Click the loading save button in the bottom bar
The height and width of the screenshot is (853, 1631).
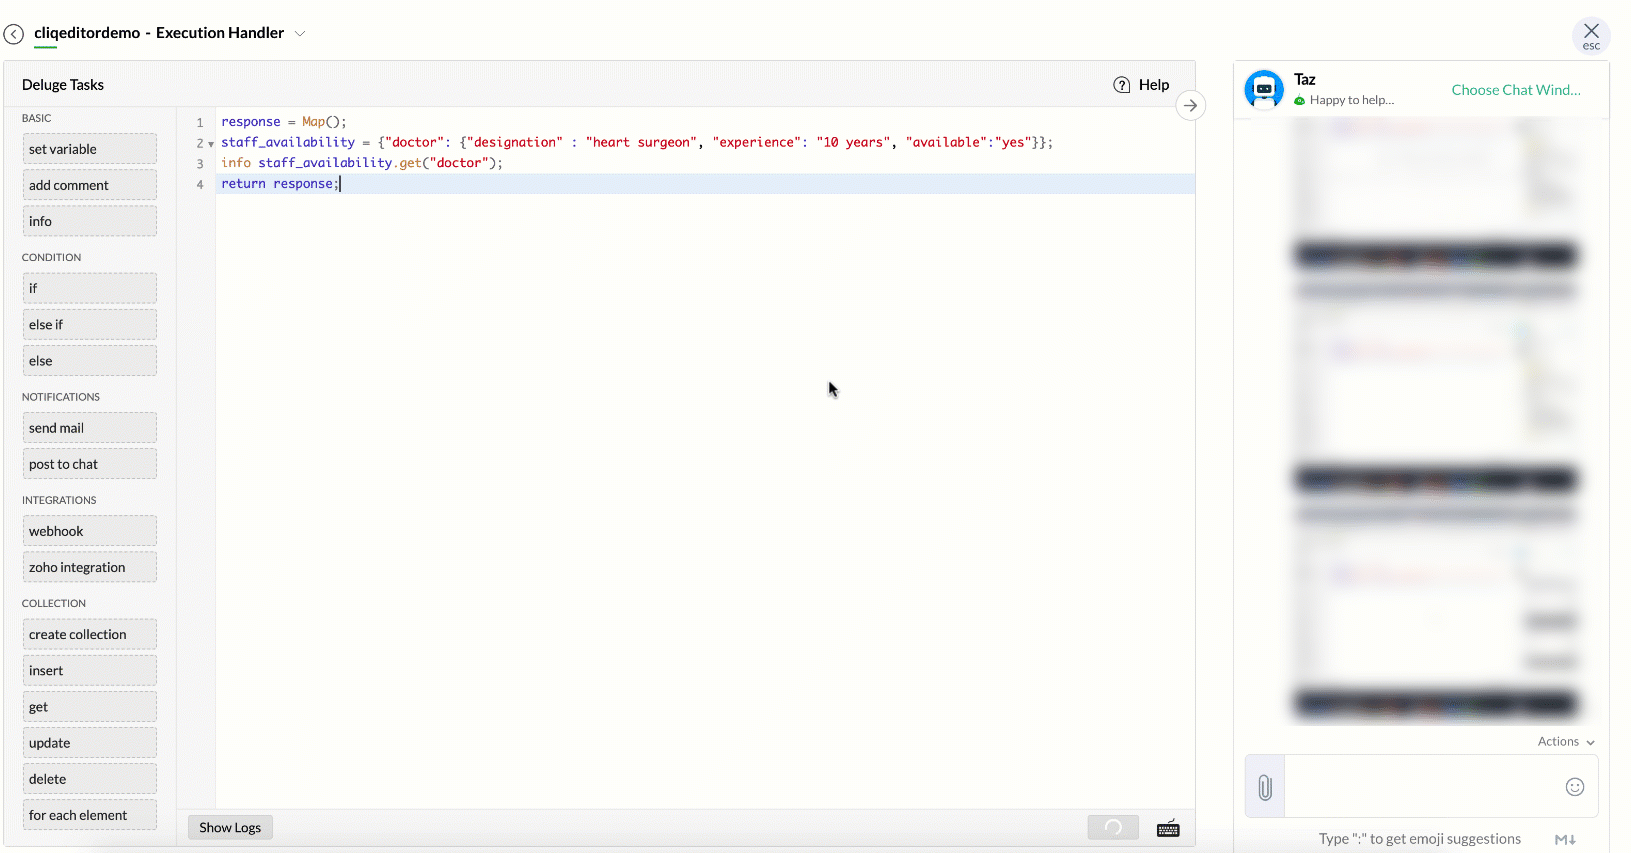pos(1113,827)
